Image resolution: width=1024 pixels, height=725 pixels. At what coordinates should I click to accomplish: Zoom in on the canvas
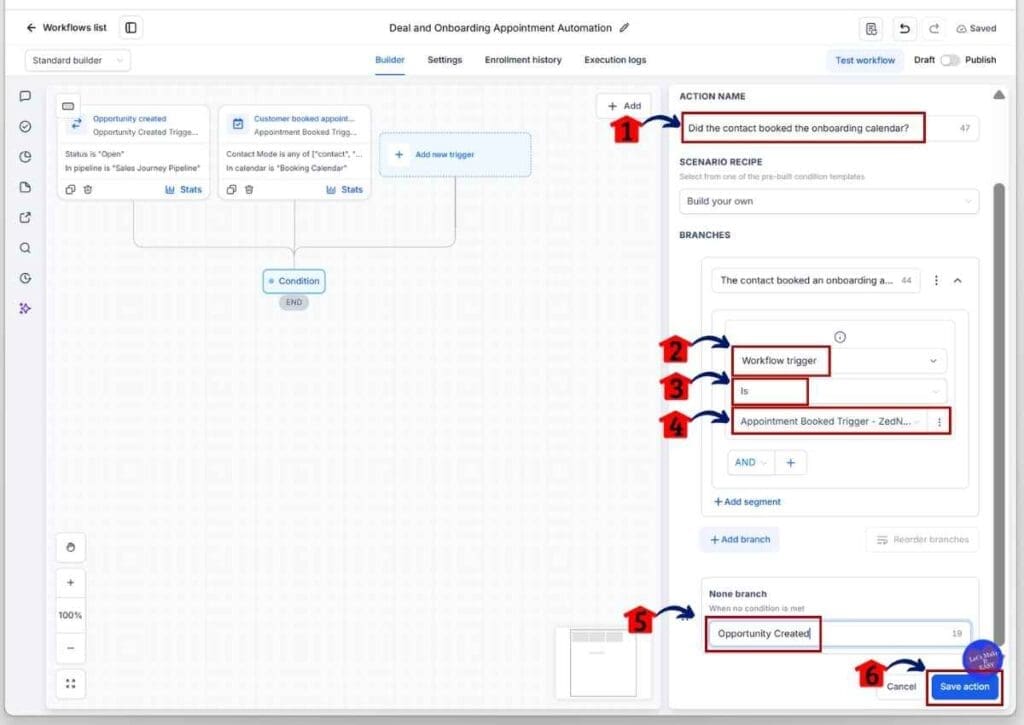[71, 582]
